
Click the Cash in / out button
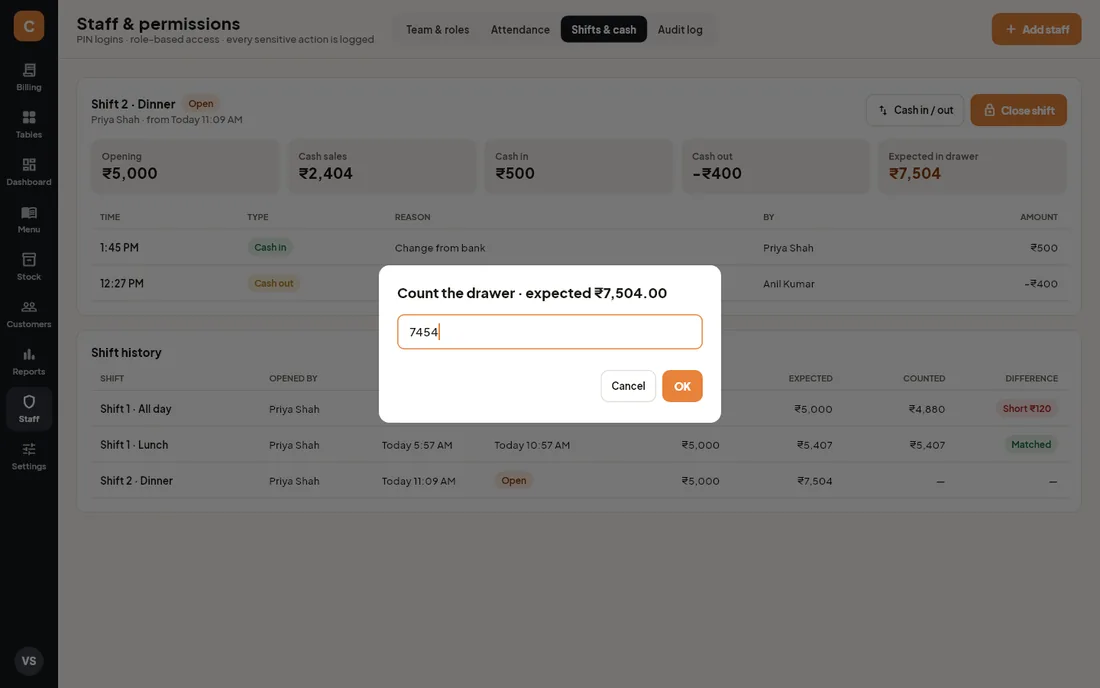click(915, 110)
